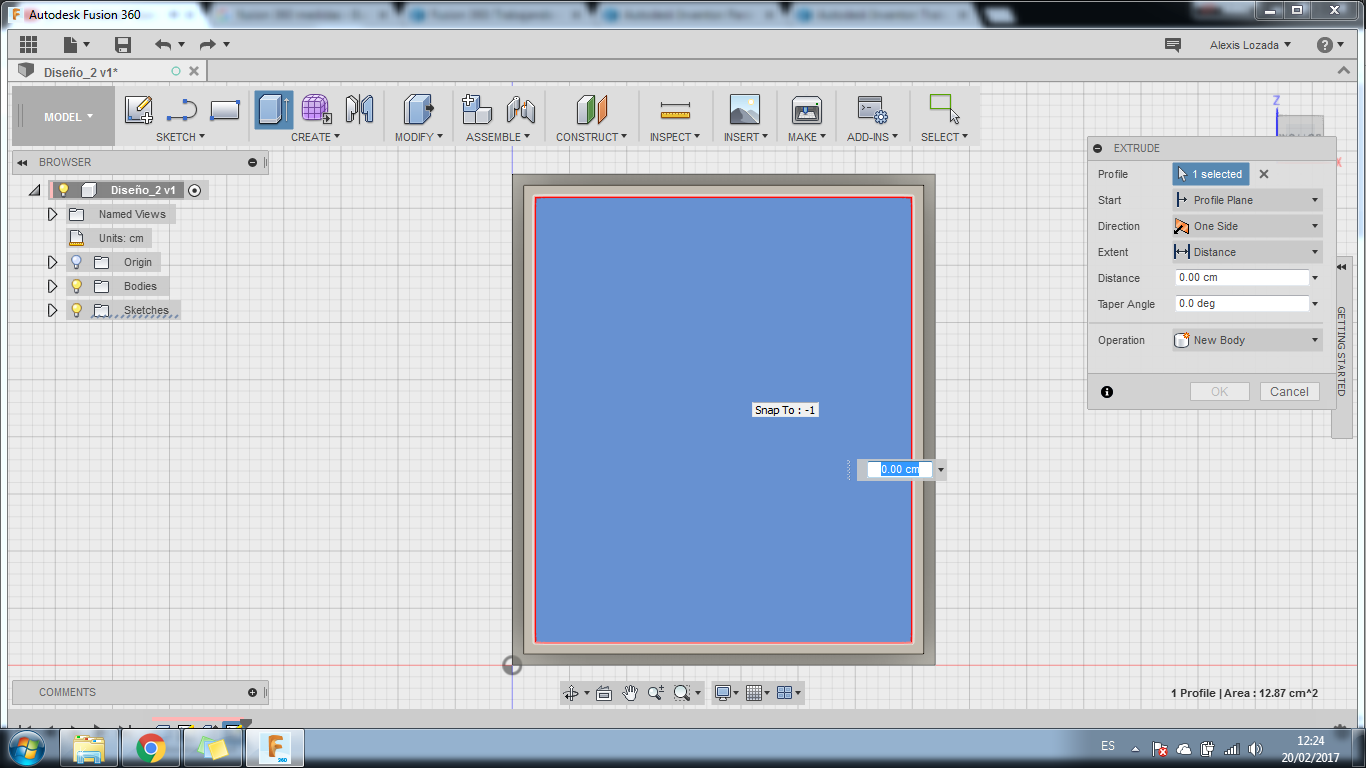Open the Start Profile Plane dropdown
The image size is (1366, 768).
click(x=1247, y=200)
